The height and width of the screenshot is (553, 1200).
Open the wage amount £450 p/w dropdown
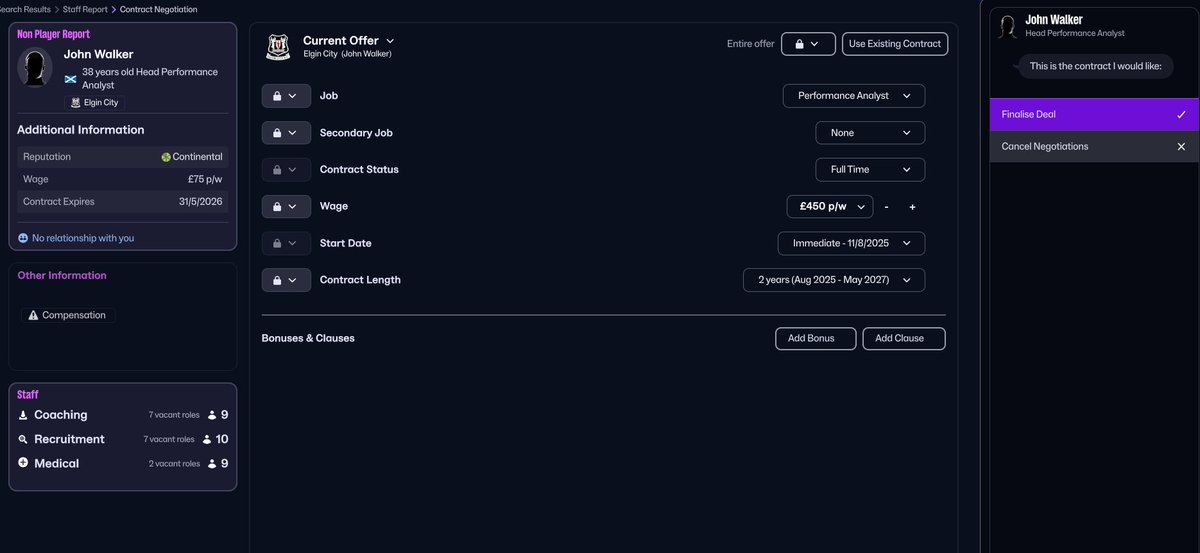point(830,207)
